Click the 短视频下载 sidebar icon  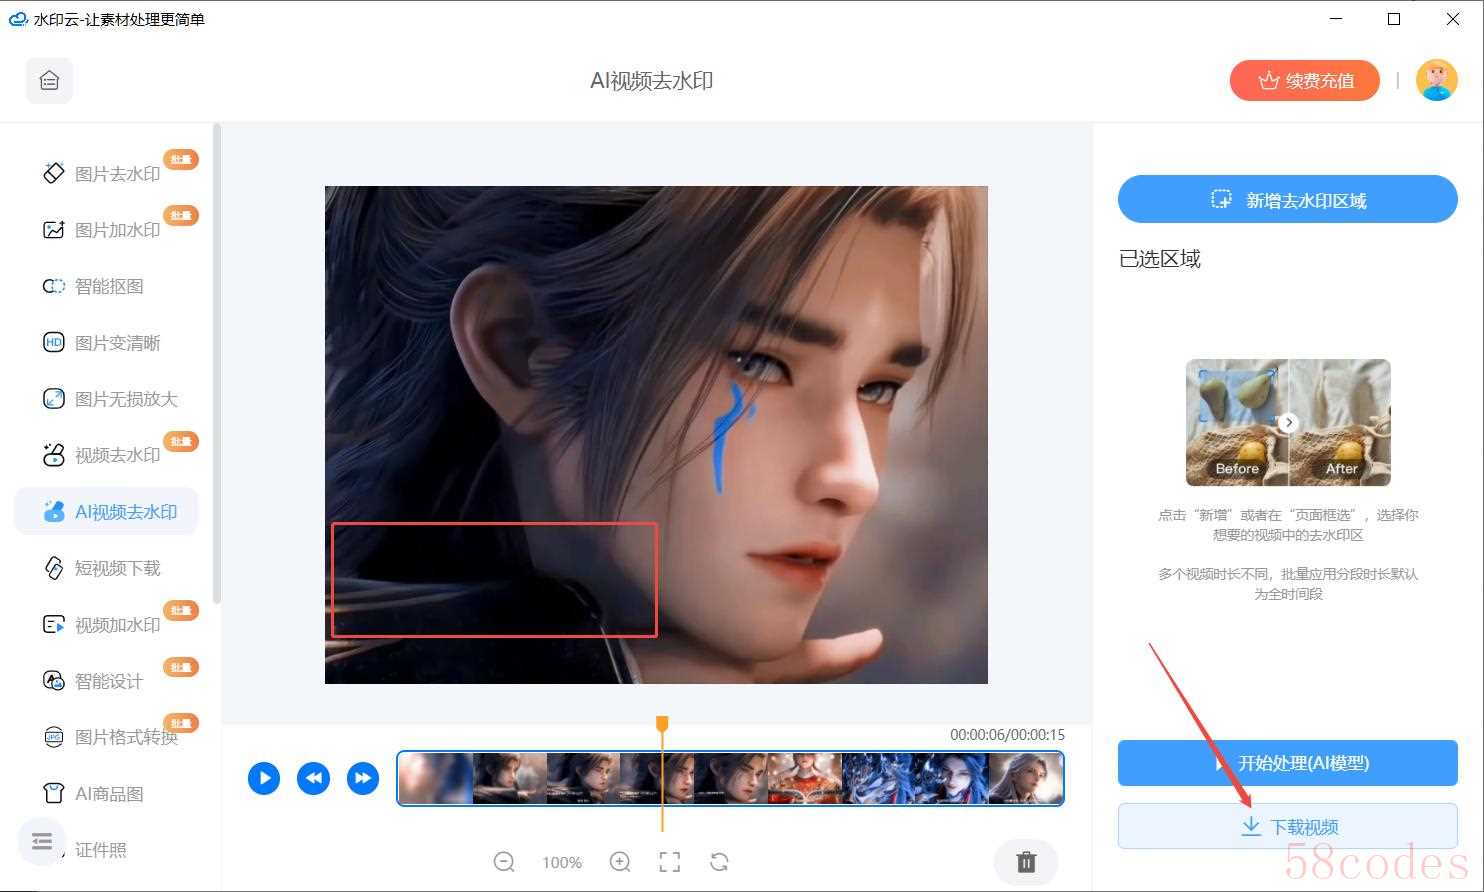click(54, 568)
